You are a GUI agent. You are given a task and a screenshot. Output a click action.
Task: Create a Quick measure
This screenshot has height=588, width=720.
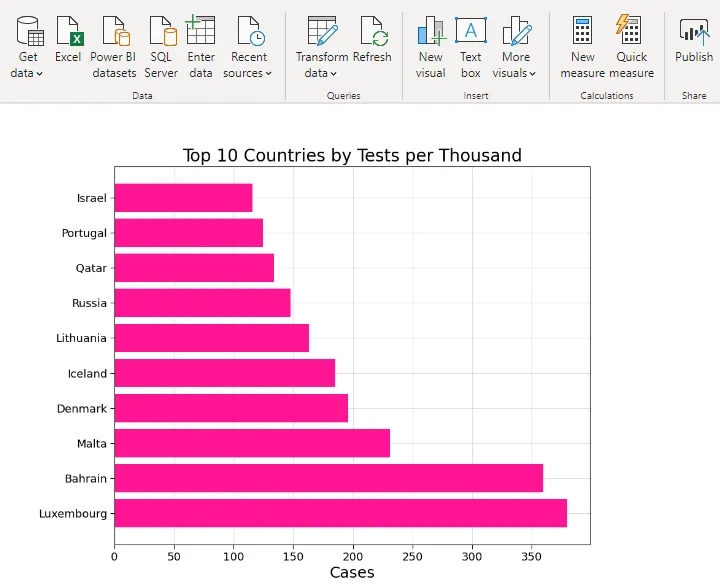[x=631, y=32]
